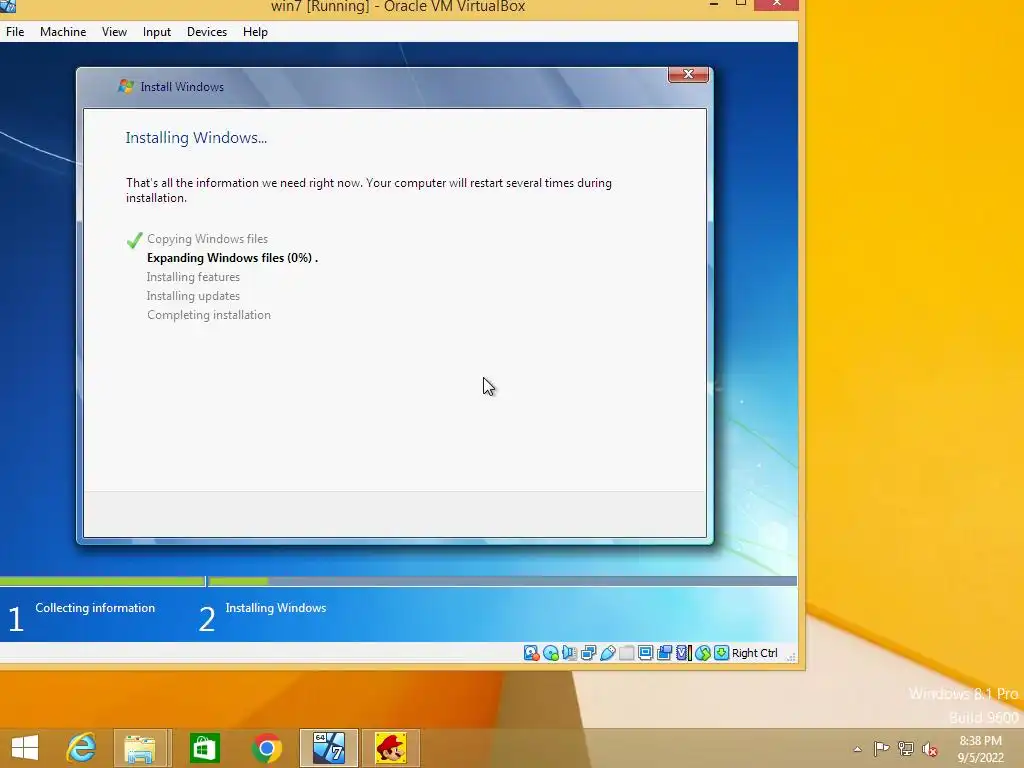
Task: Click the 'Collecting information' stage label
Action: tap(95, 608)
